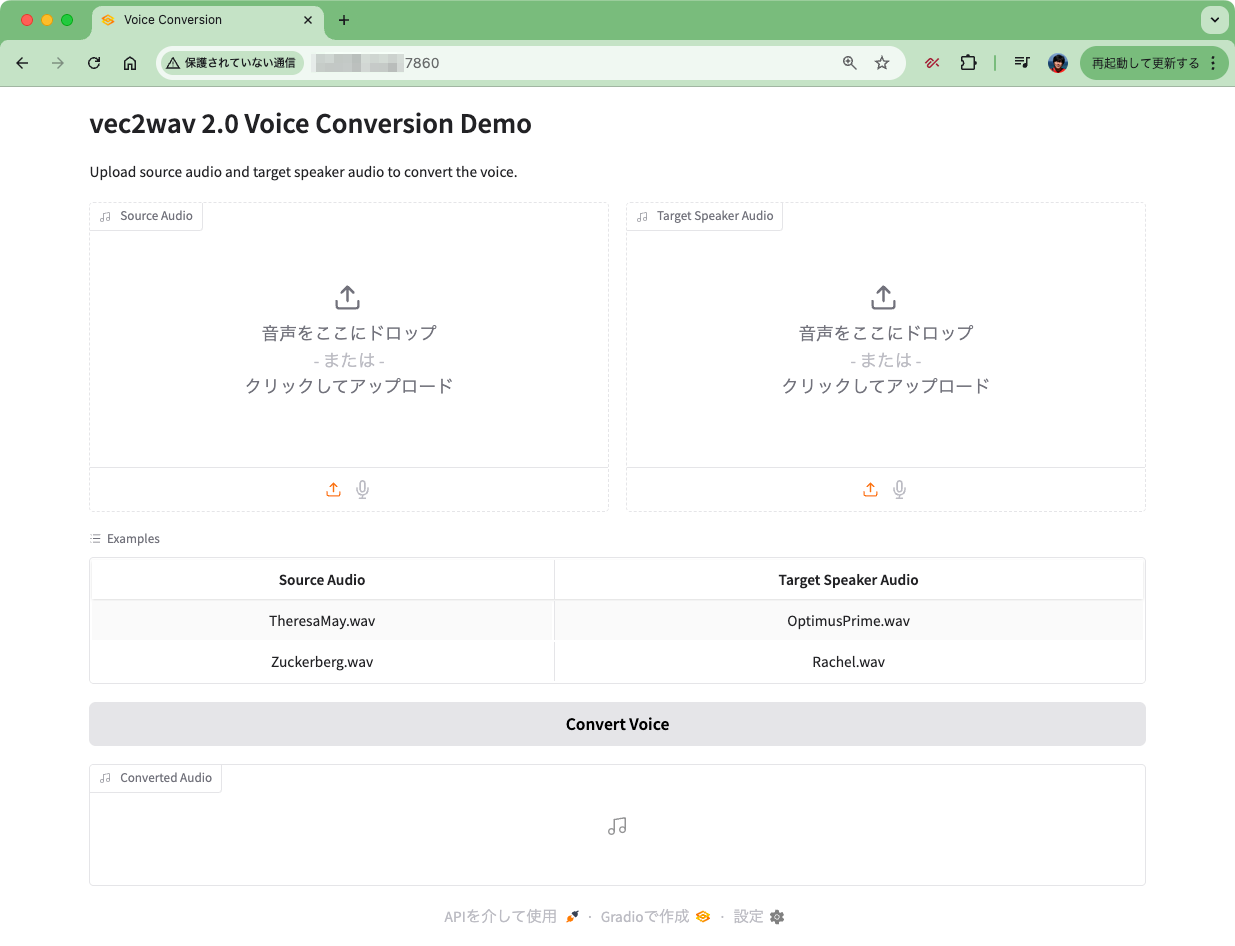Click the Gradio logo in the footer

(702, 916)
